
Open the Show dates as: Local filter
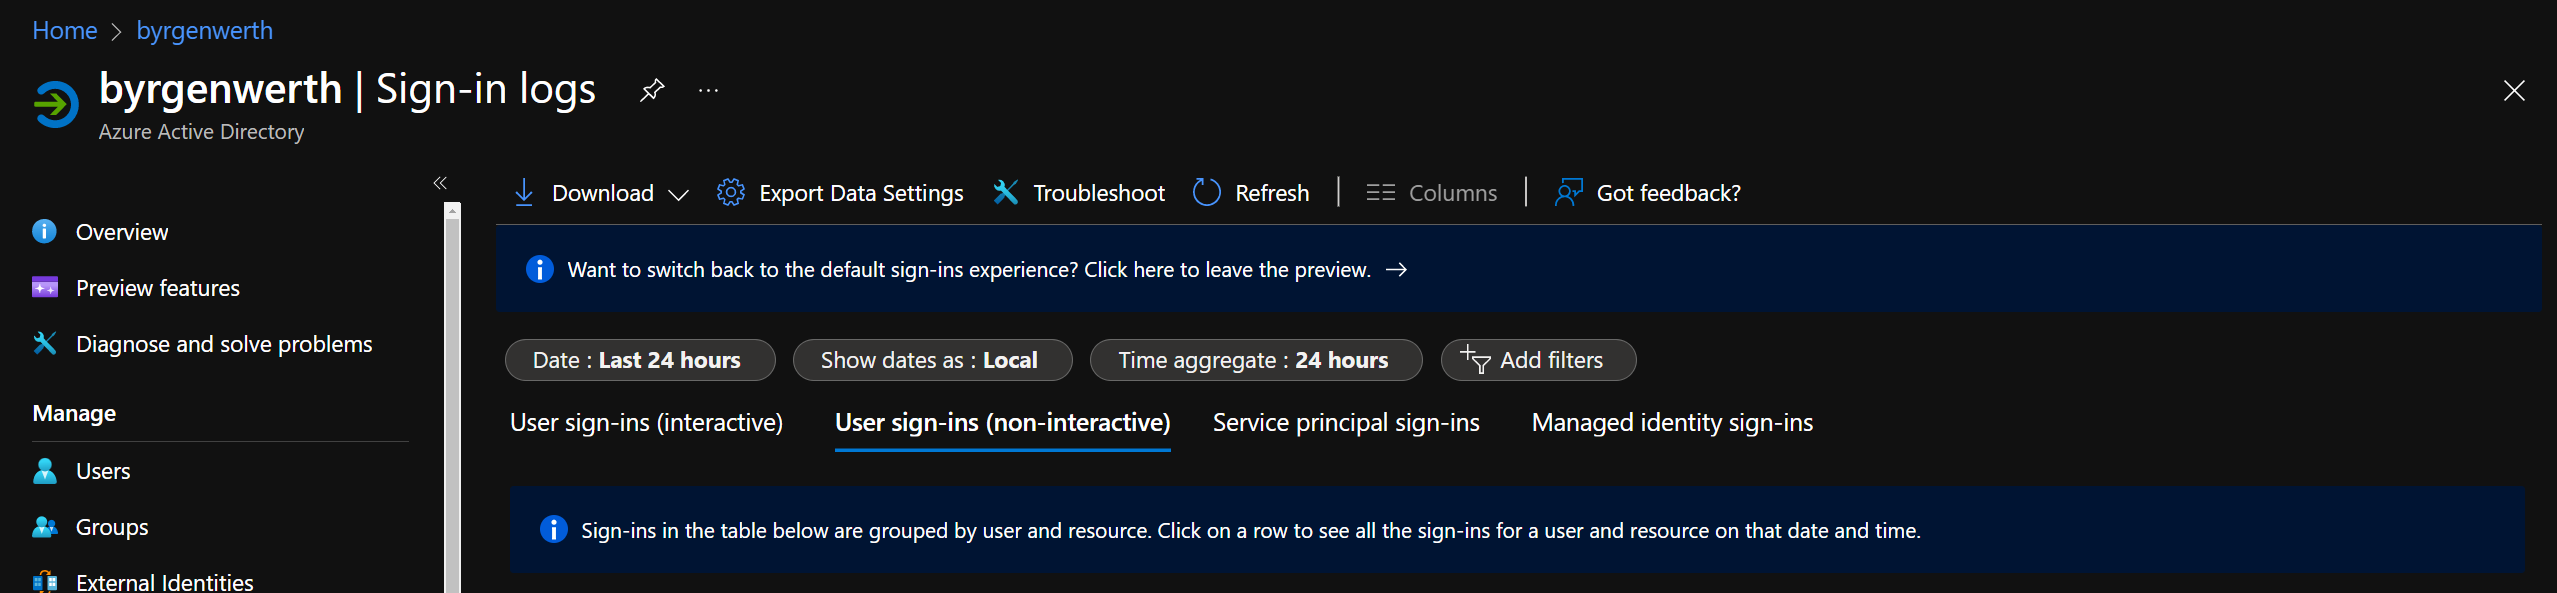[x=932, y=360]
